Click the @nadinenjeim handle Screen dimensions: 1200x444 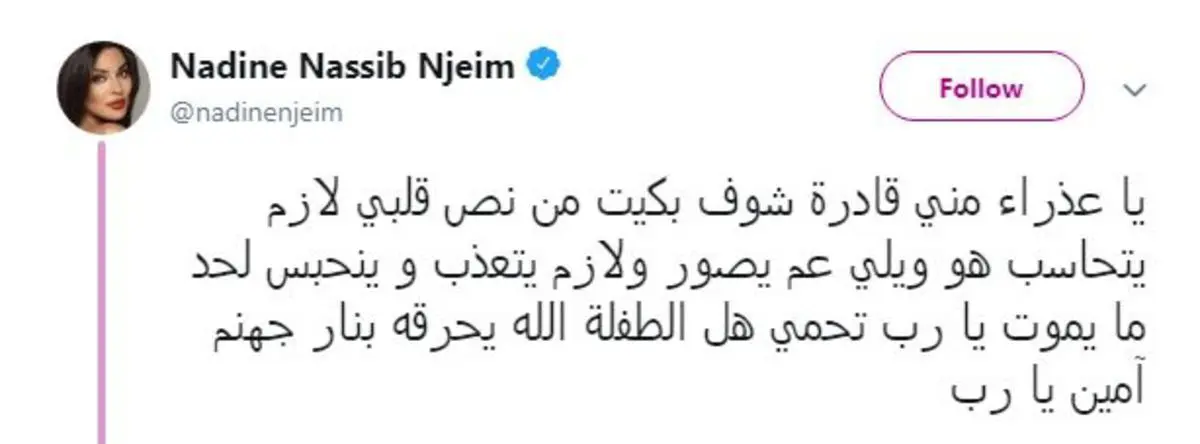pyautogui.click(x=257, y=113)
